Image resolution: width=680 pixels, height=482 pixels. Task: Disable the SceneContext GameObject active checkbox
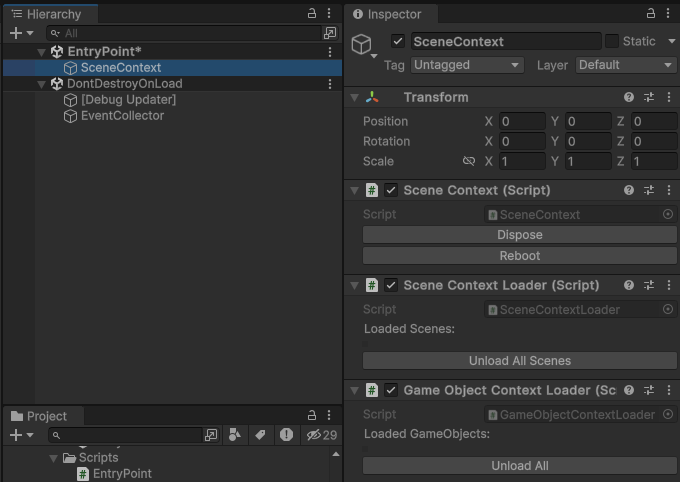pyautogui.click(x=398, y=41)
